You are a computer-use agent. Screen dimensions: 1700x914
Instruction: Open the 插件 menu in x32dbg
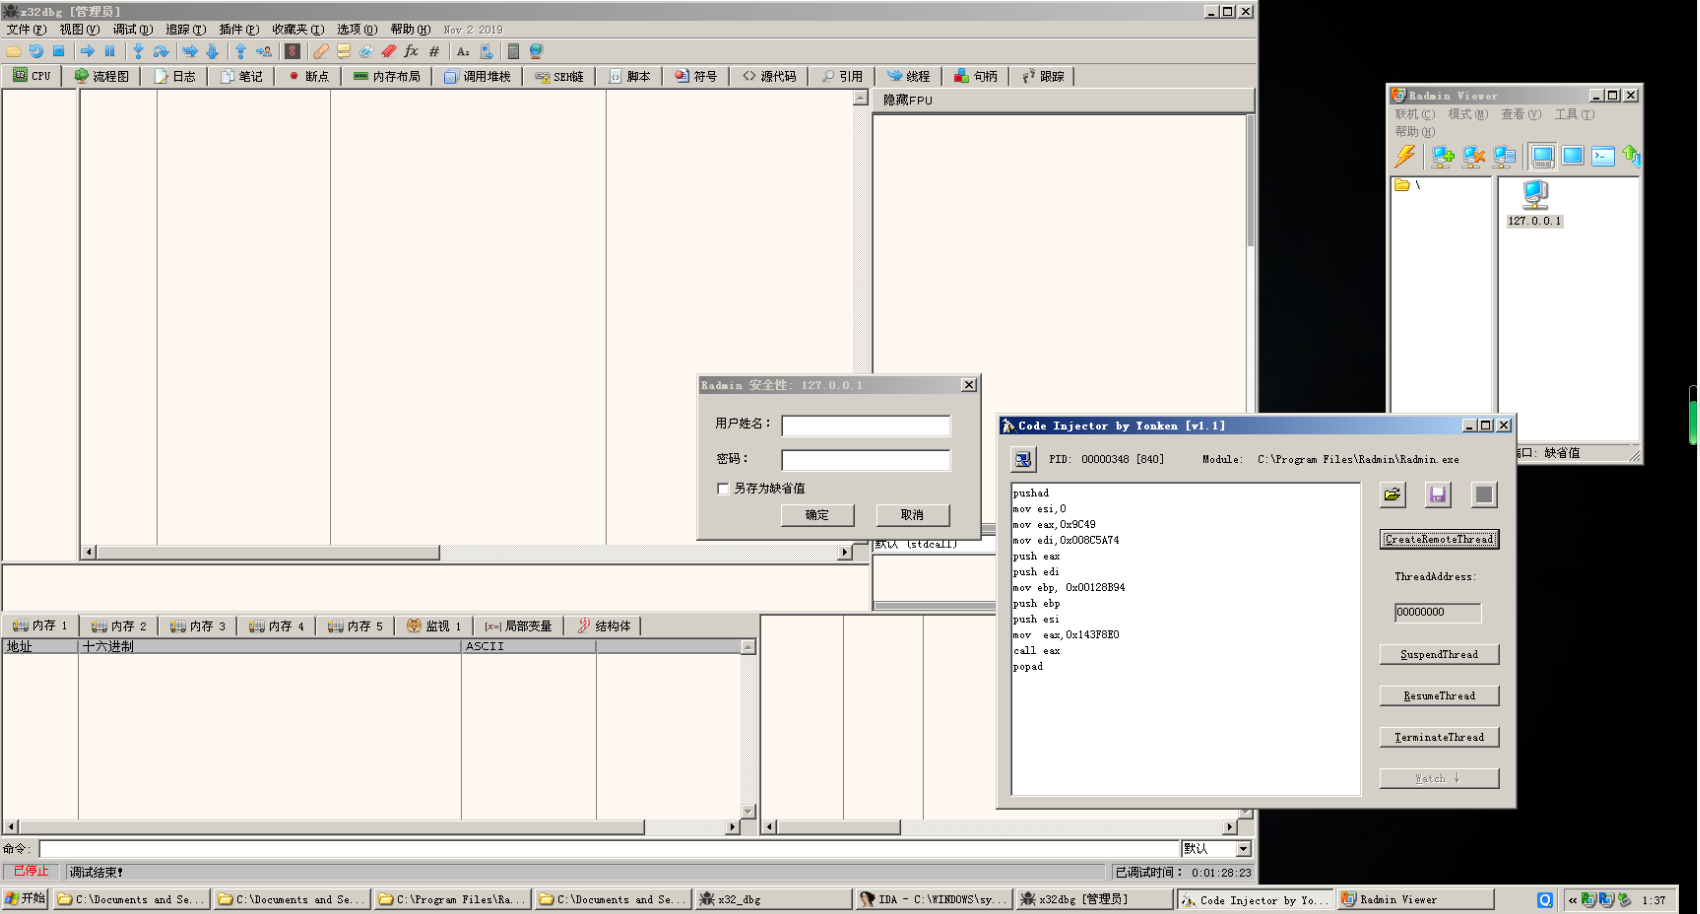coord(239,30)
